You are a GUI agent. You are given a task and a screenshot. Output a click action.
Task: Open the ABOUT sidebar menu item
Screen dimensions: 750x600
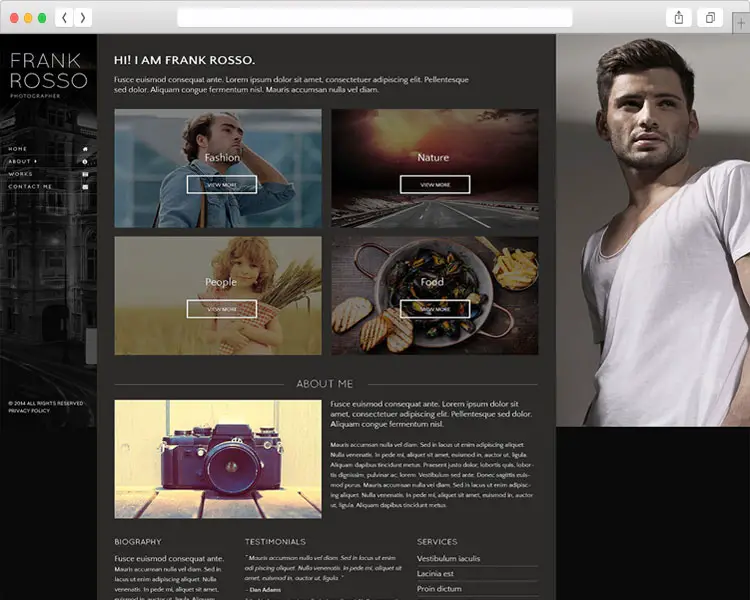point(19,162)
